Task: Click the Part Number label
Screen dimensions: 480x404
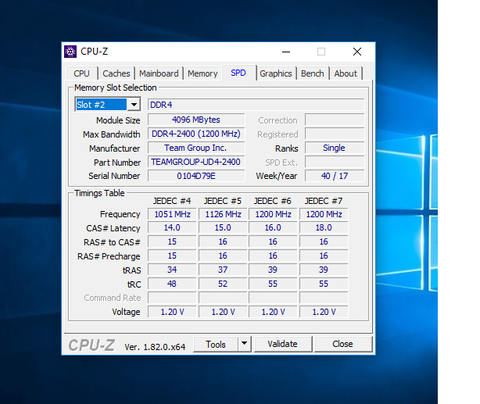Action: (117, 162)
